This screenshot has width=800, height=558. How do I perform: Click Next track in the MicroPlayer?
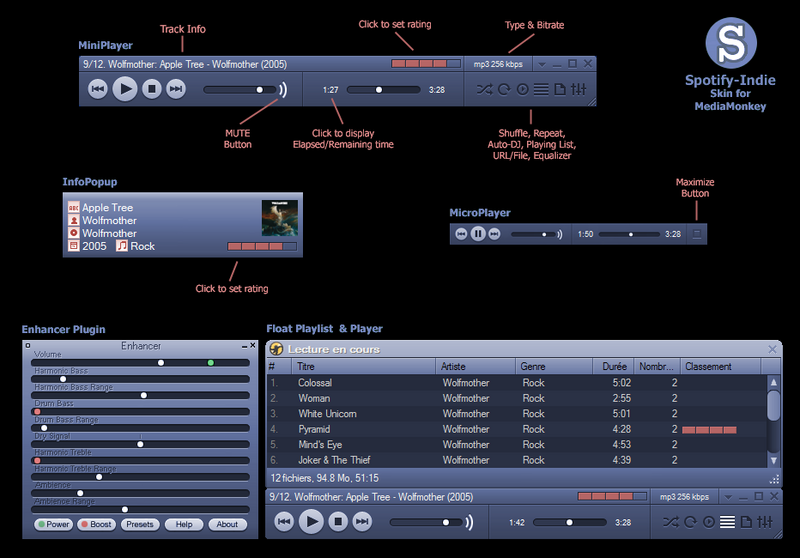(x=494, y=234)
